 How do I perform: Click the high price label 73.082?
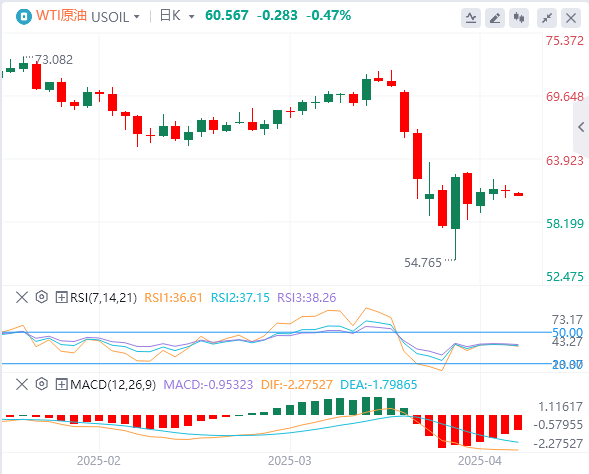point(54,60)
